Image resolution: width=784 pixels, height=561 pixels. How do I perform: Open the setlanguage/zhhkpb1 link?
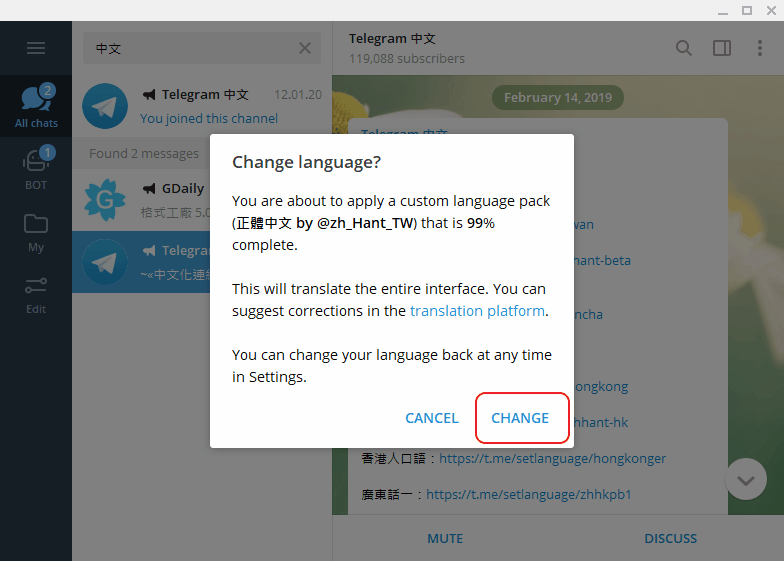pyautogui.click(x=528, y=494)
